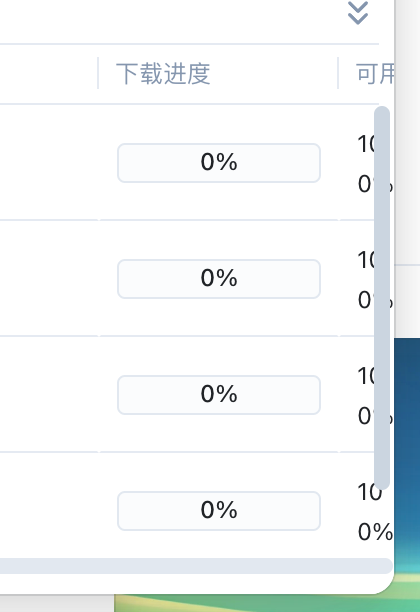Click the double chevron expand icon
Viewport: 420px width, 612px height.
pyautogui.click(x=358, y=13)
